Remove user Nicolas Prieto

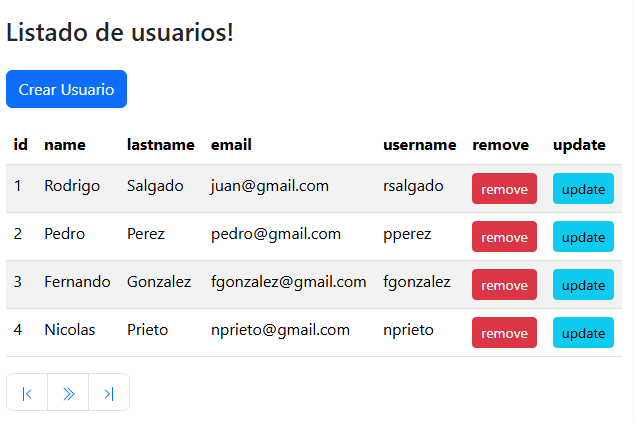[x=504, y=333]
